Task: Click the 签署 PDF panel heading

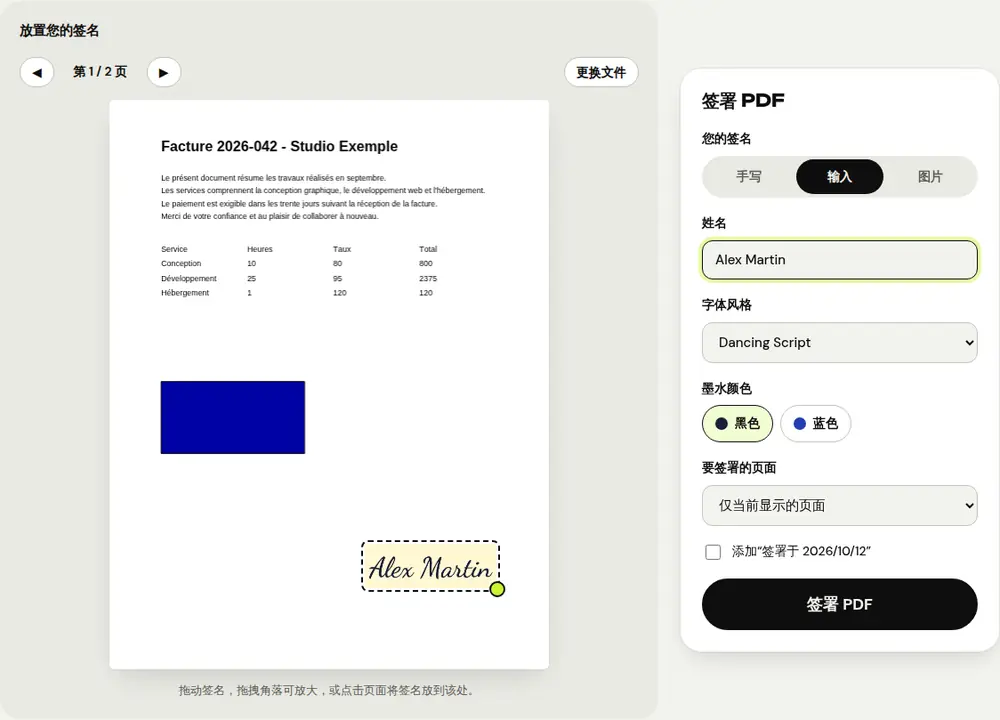Action: (743, 101)
